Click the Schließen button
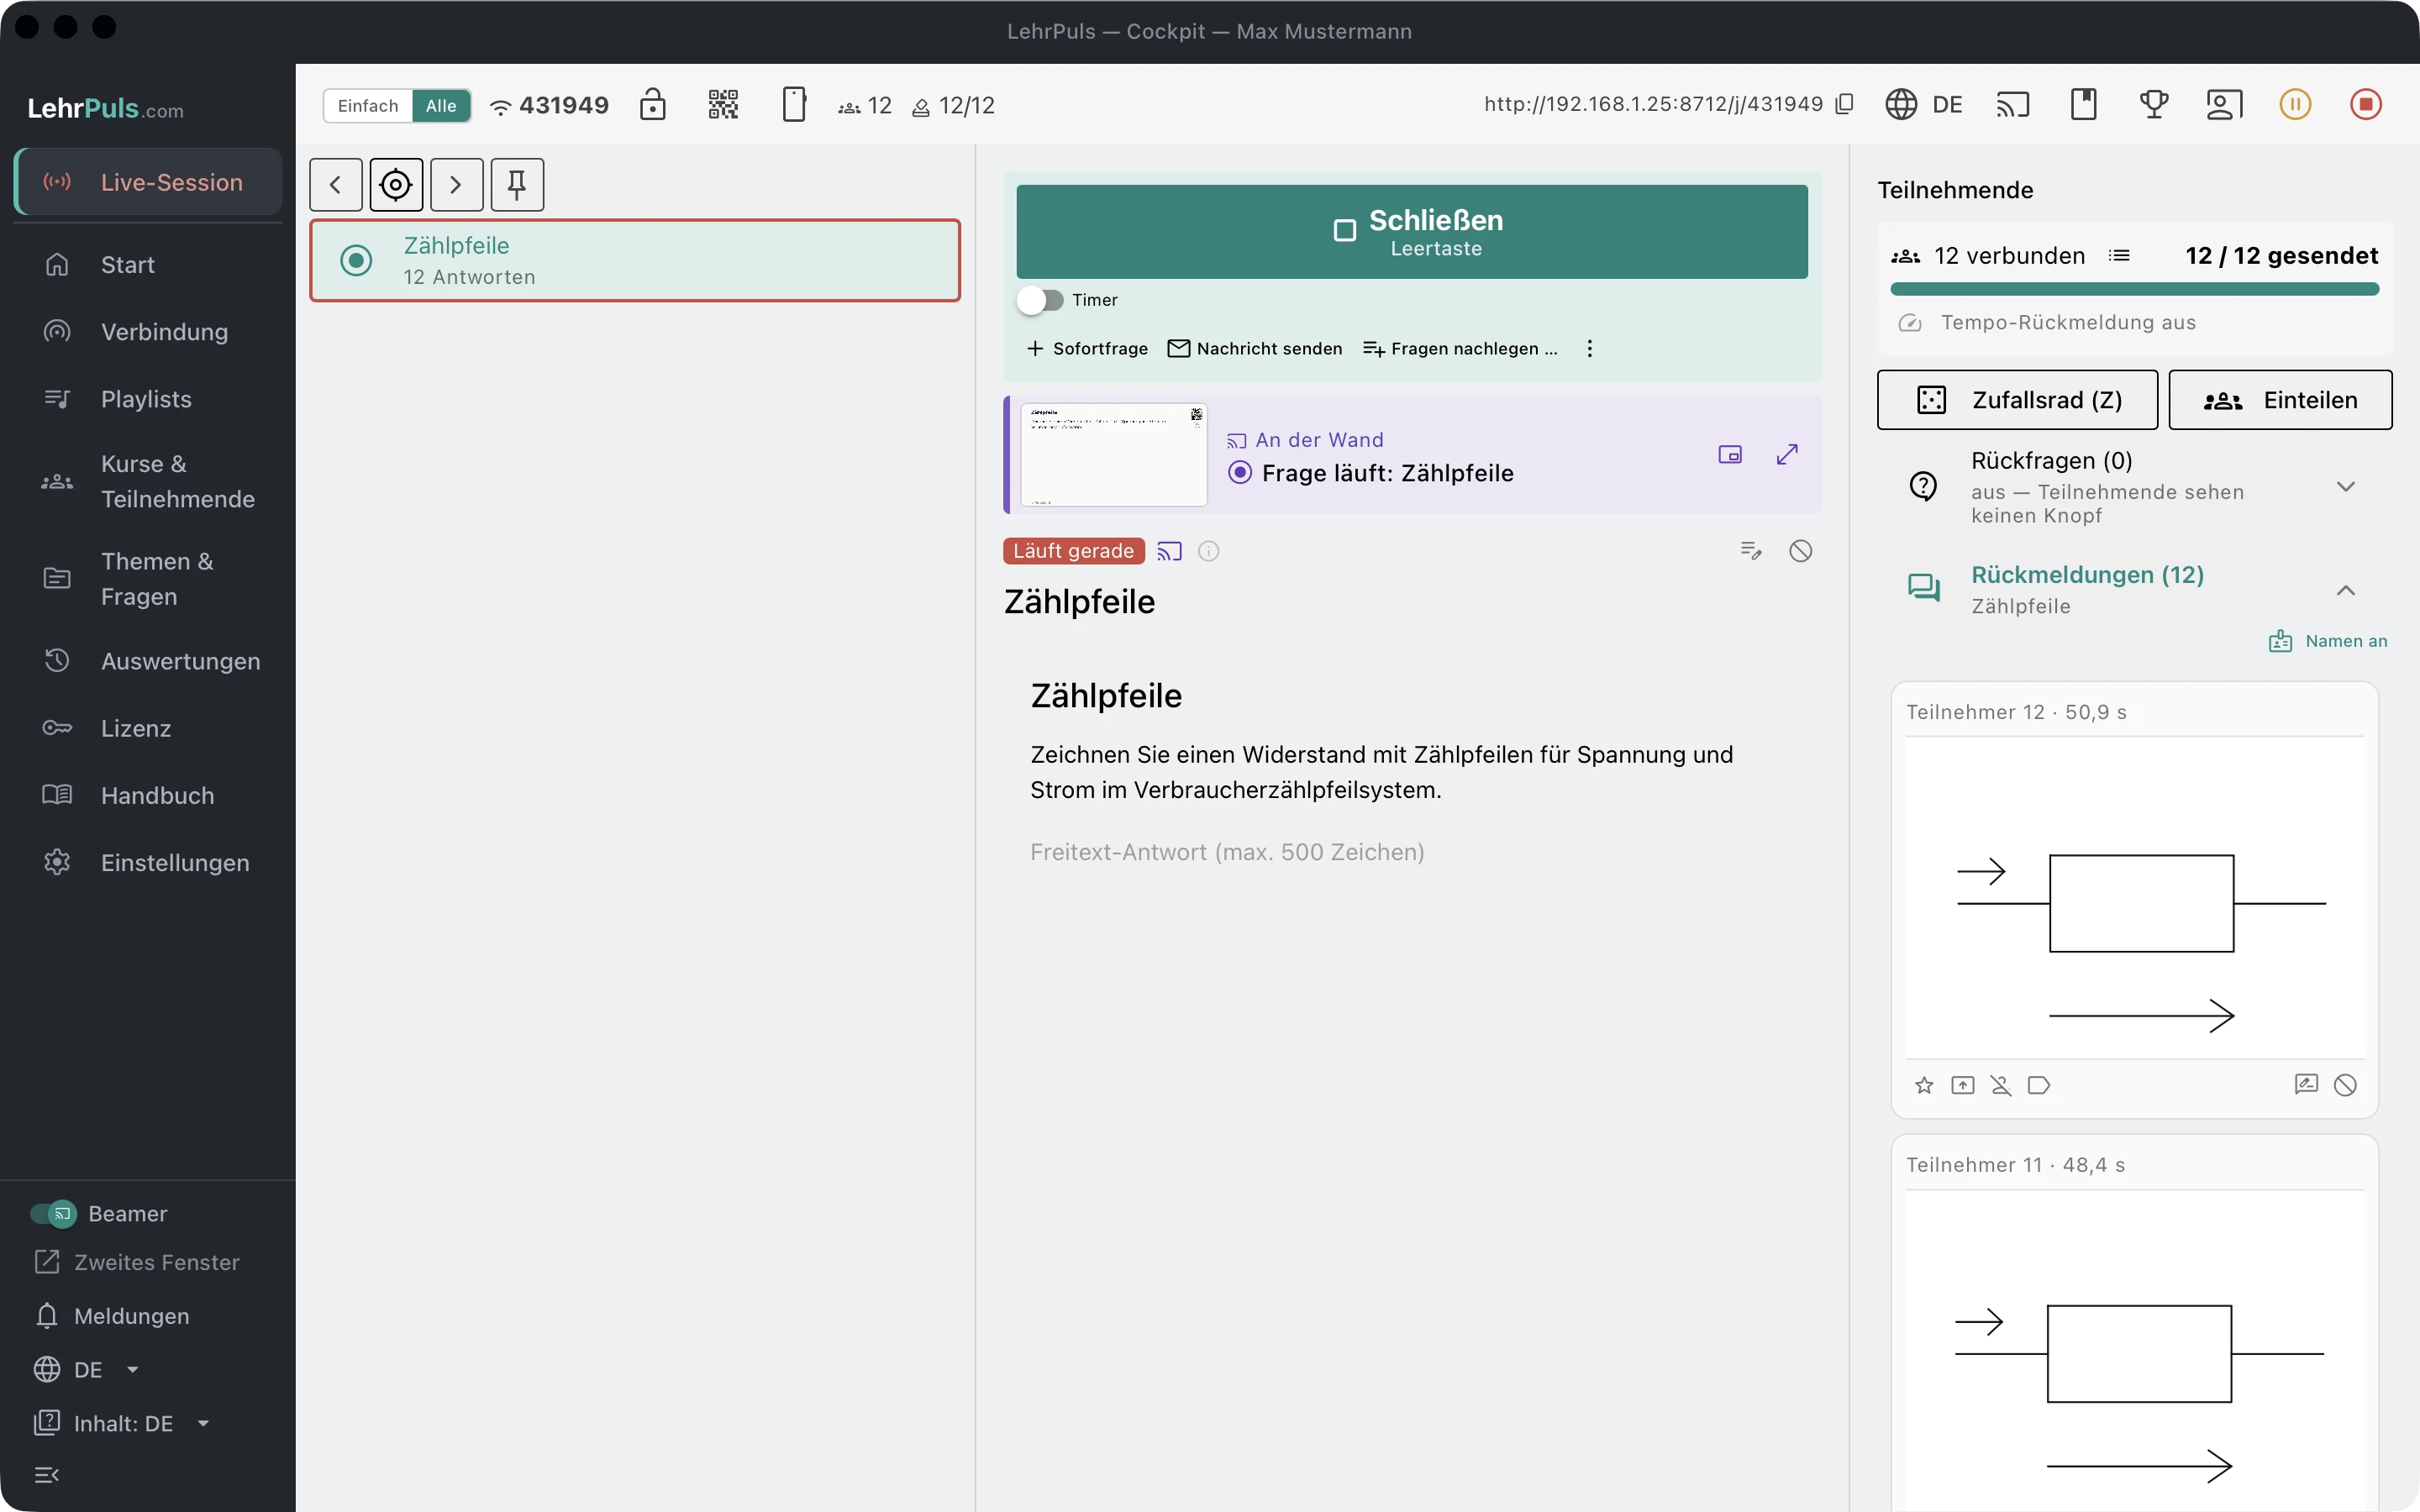This screenshot has height=1512, width=2420. [1412, 231]
